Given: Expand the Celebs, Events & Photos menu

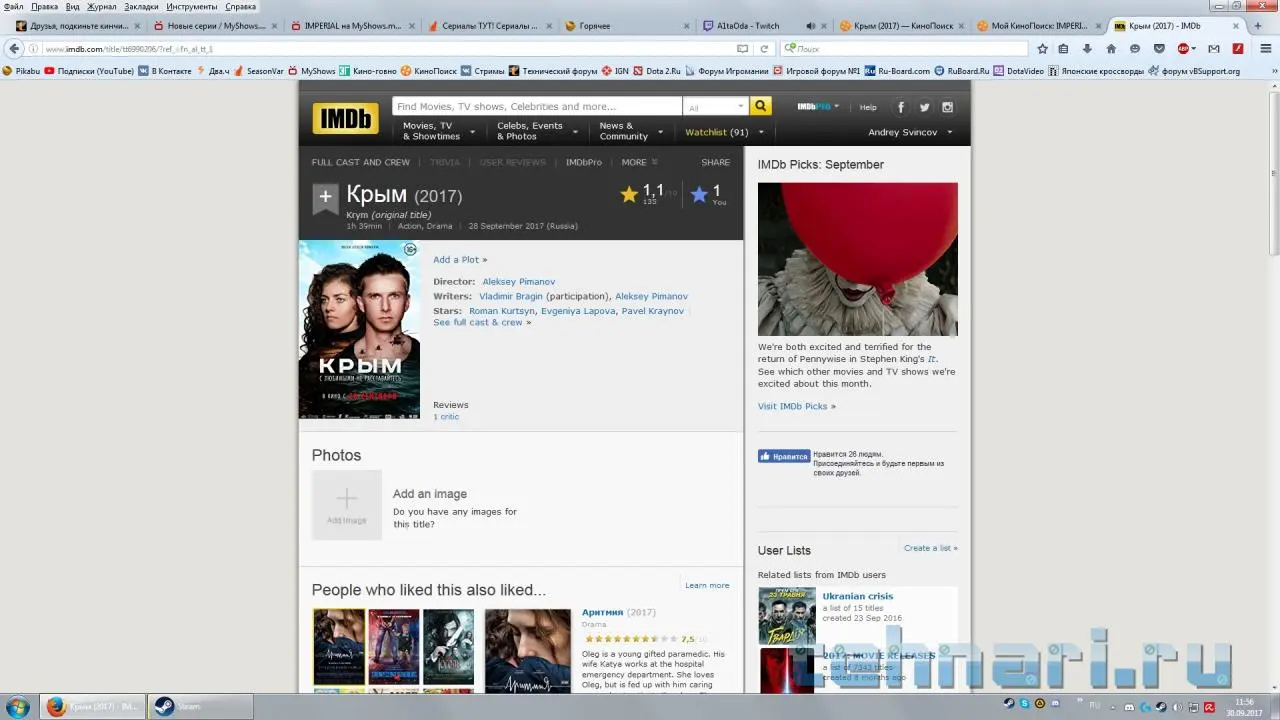Looking at the screenshot, I should (x=538, y=131).
